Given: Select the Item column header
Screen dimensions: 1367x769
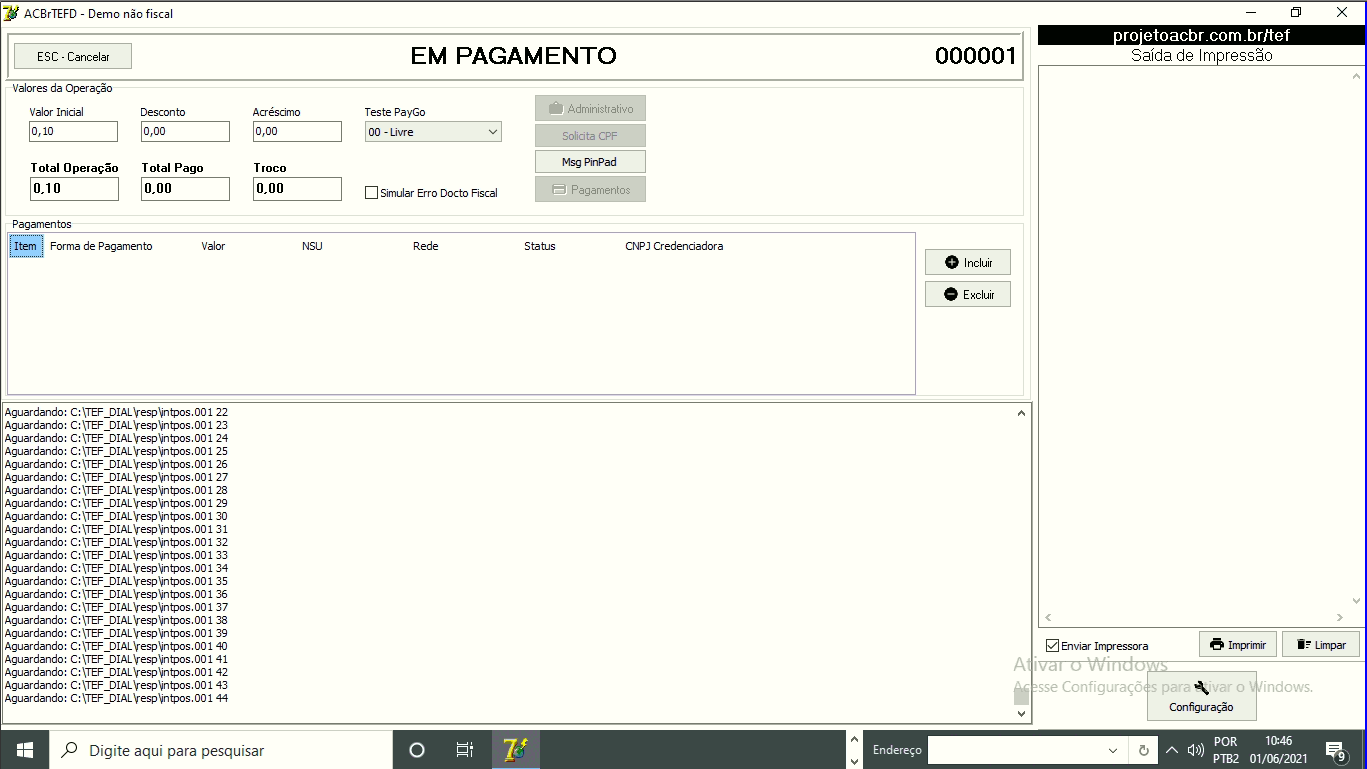Looking at the screenshot, I should 26,246.
